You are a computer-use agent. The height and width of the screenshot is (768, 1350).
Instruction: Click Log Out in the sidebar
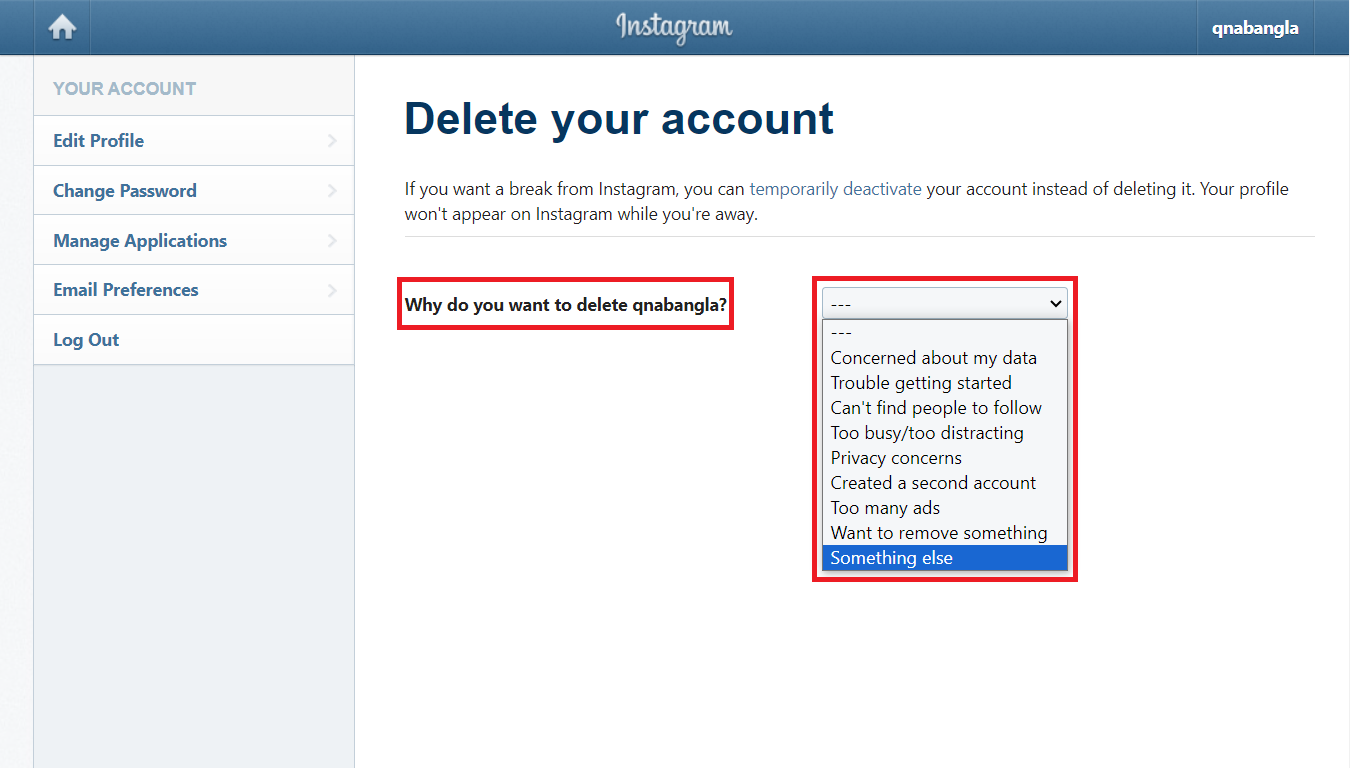click(85, 339)
